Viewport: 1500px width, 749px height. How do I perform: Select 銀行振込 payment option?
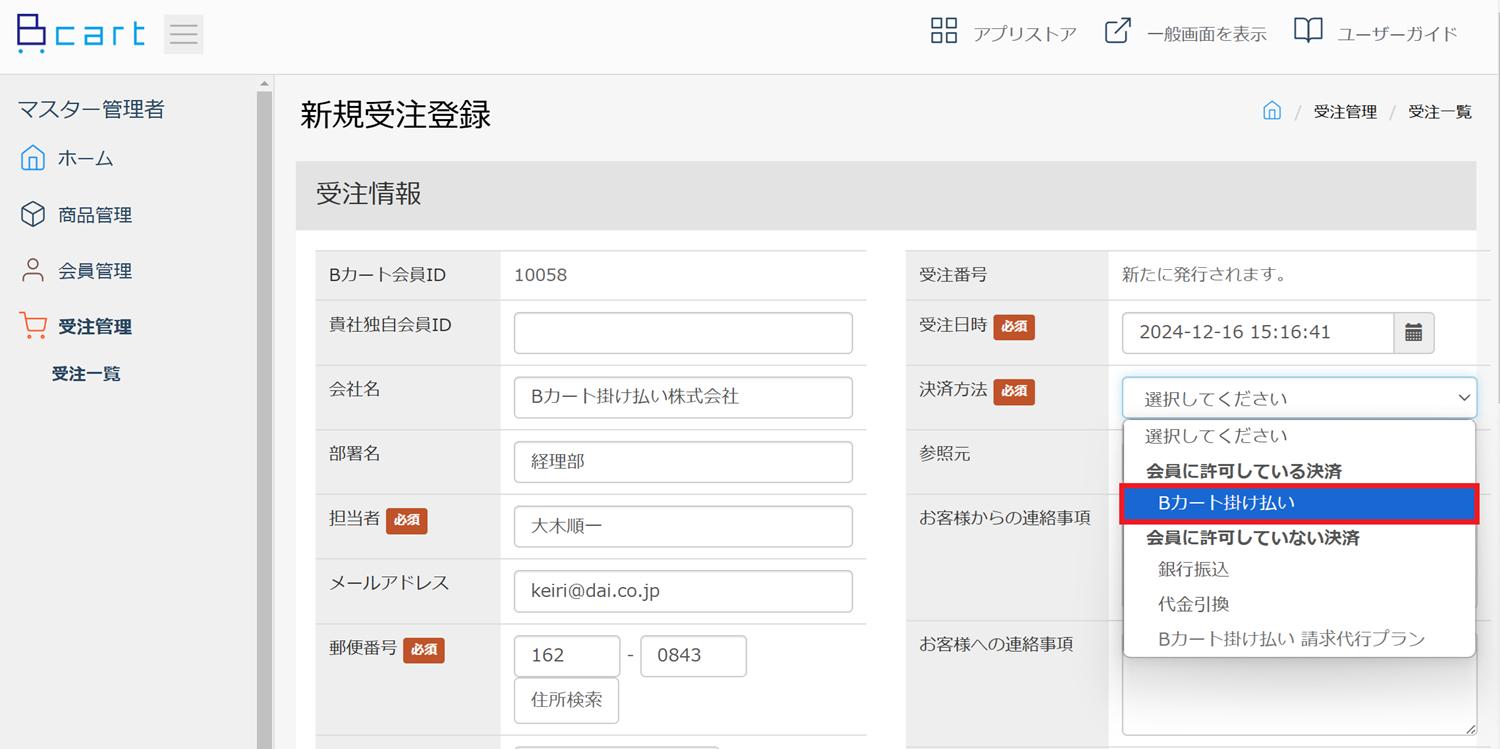[1299, 569]
